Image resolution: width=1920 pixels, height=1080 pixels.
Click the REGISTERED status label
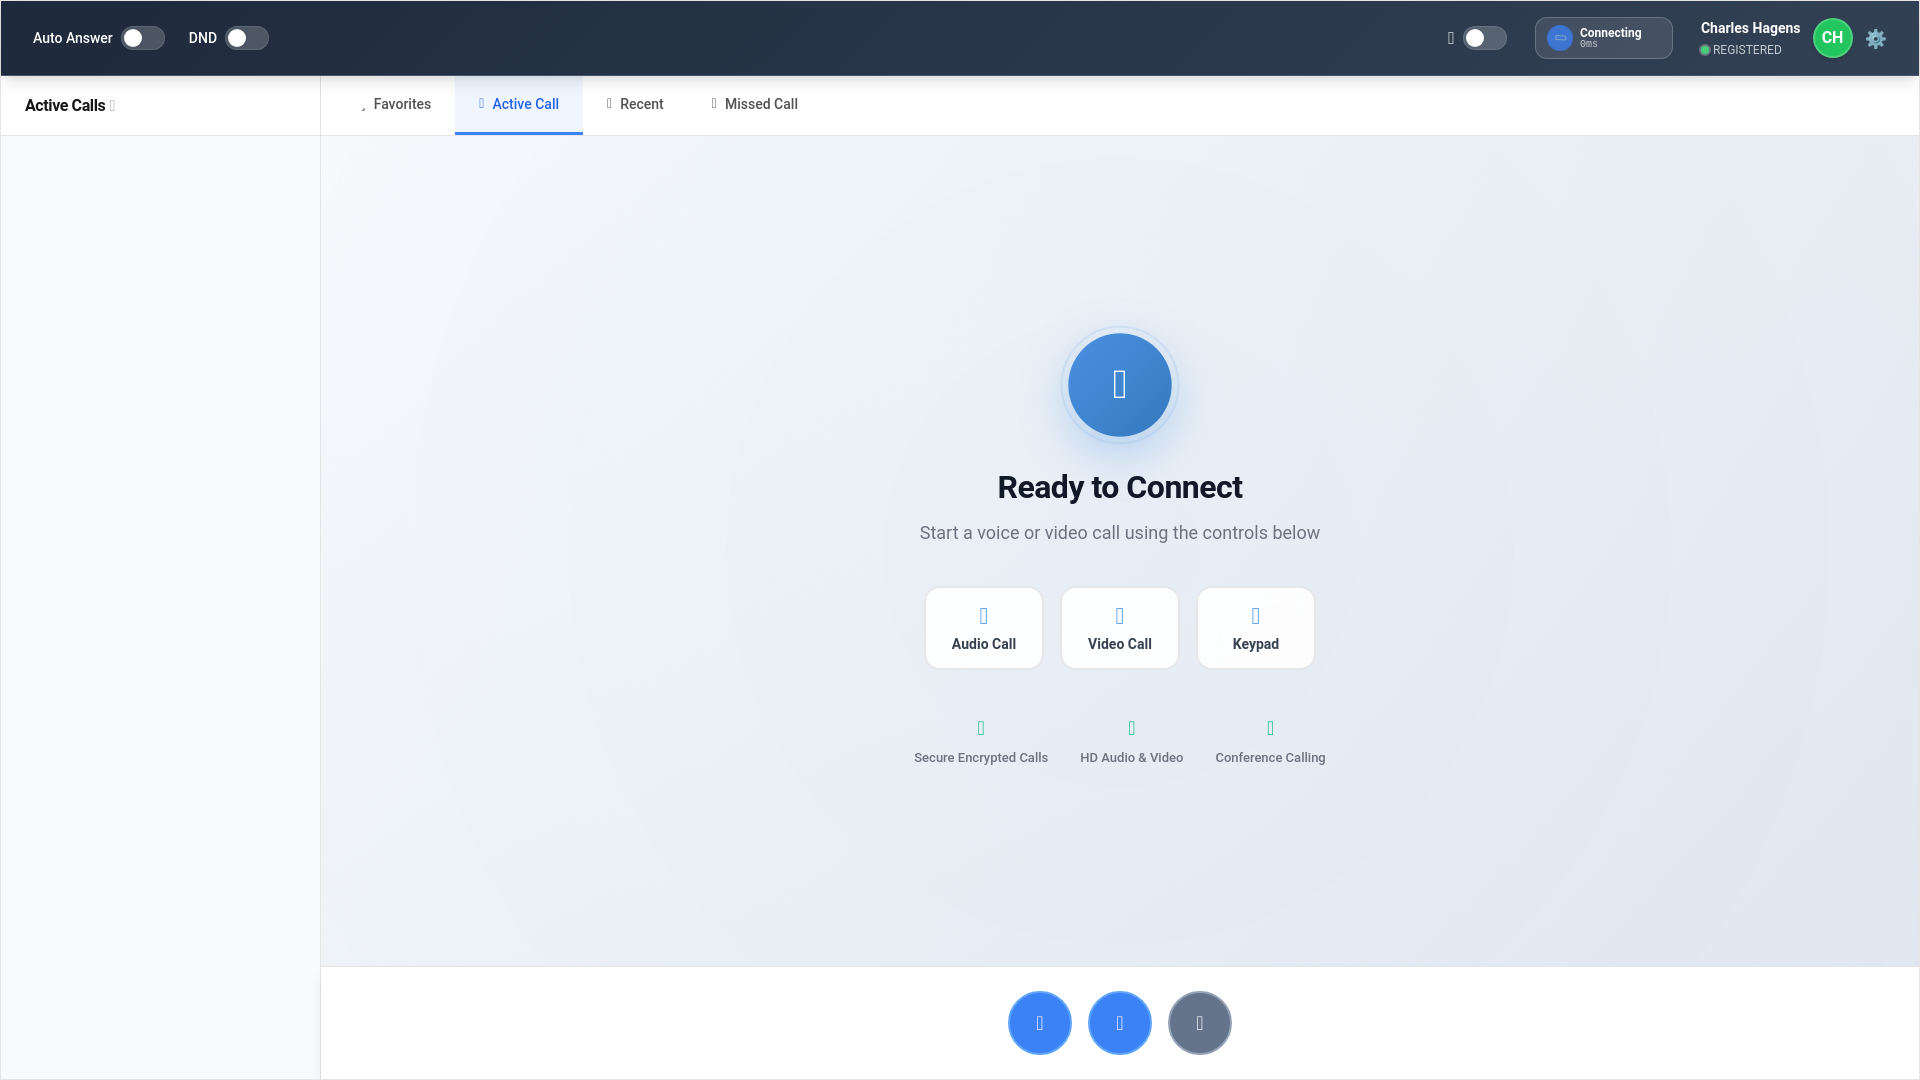point(1747,50)
